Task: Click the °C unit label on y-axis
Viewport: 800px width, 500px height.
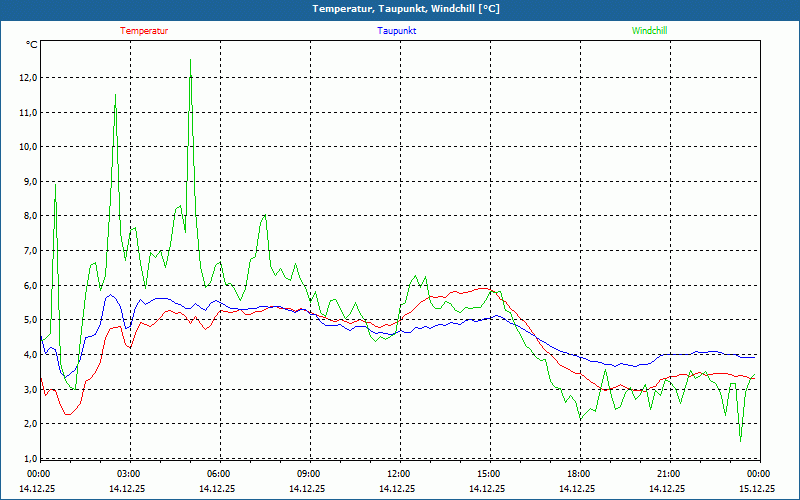Action: click(x=32, y=45)
